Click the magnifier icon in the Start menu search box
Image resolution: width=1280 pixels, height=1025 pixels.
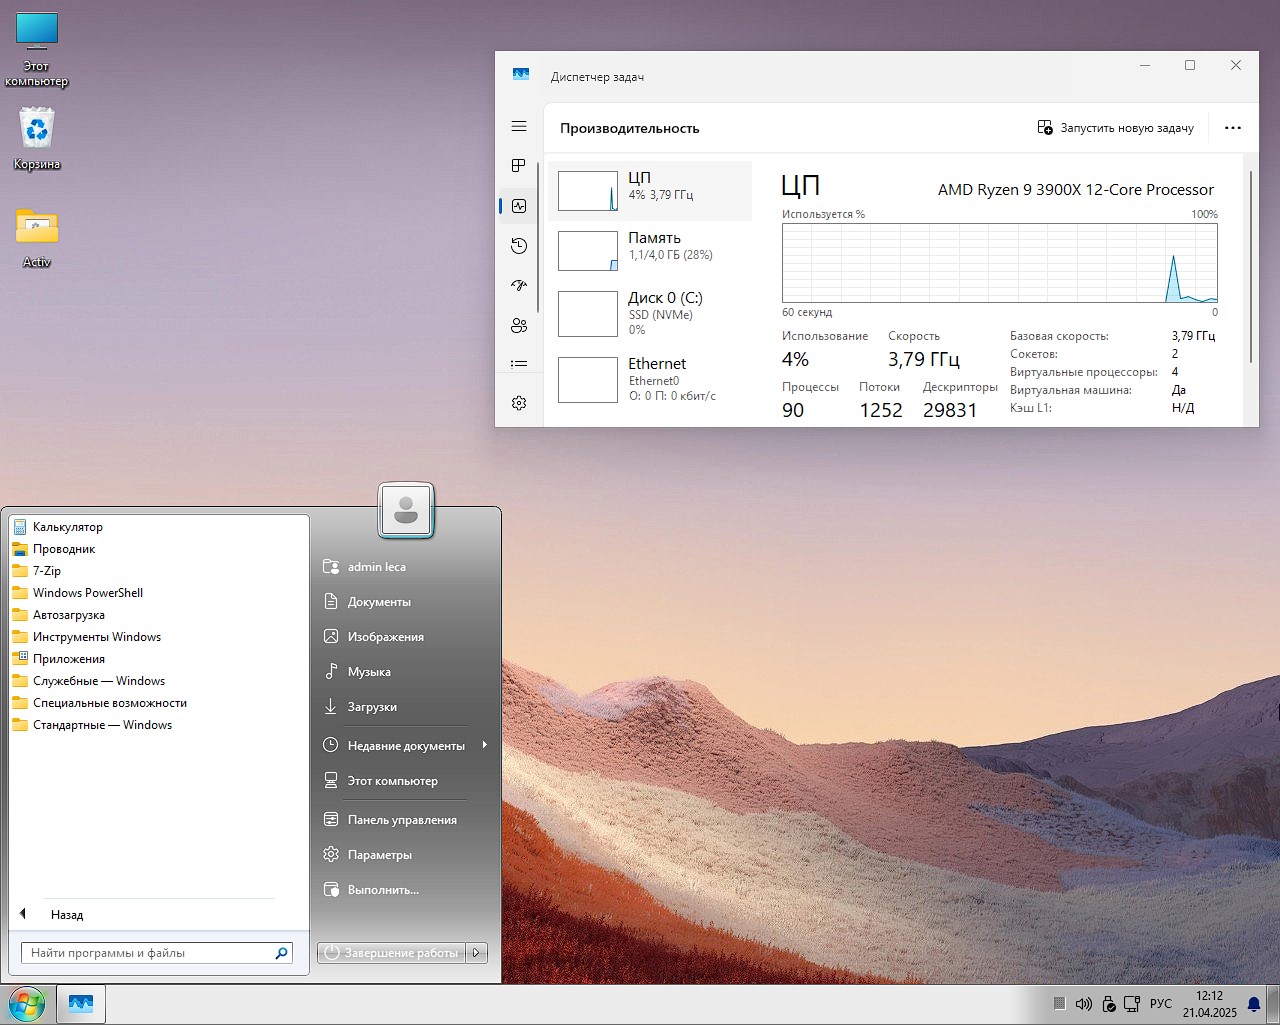tap(282, 953)
